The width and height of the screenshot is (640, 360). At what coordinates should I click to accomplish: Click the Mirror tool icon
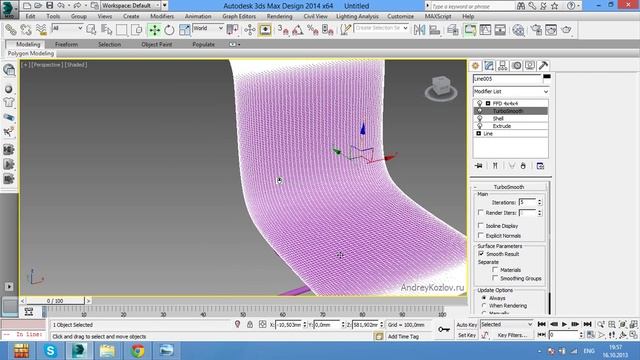pos(419,30)
